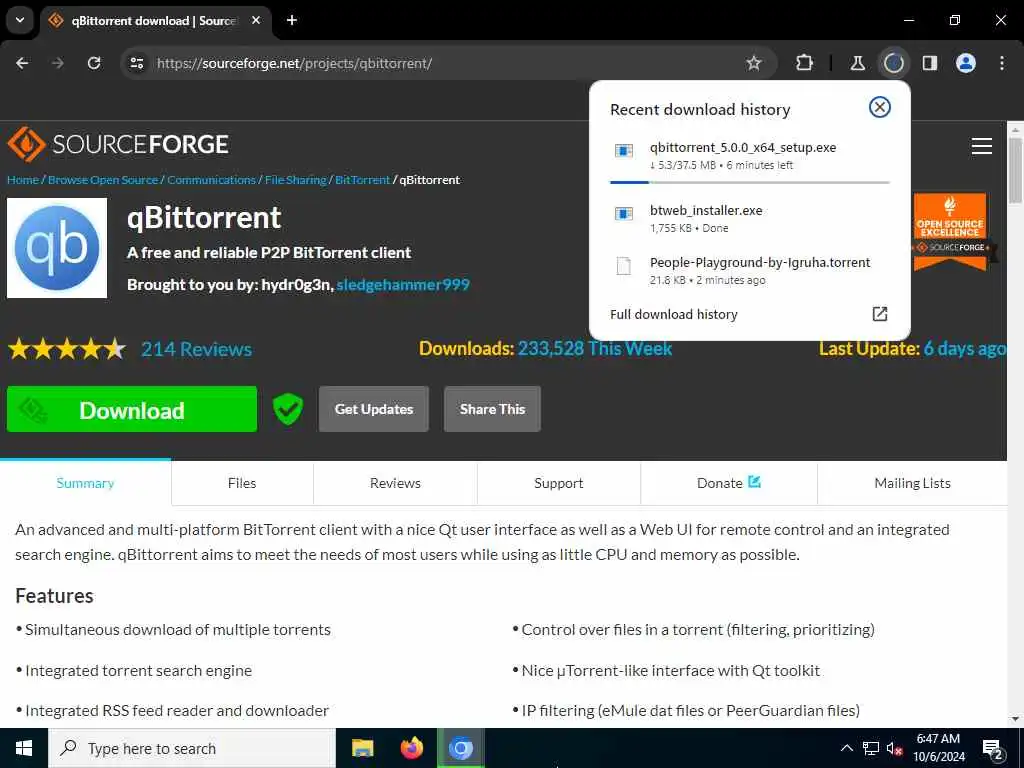The image size is (1024, 768).
Task: Click the torrent file document icon
Action: pyautogui.click(x=624, y=266)
